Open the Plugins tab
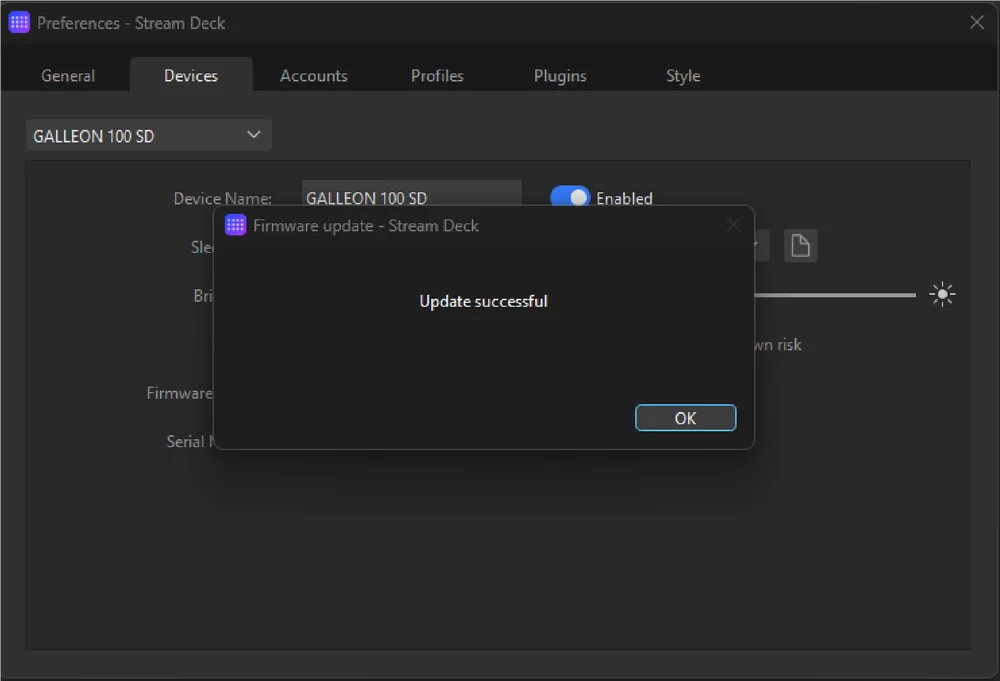The height and width of the screenshot is (681, 1000). [559, 75]
